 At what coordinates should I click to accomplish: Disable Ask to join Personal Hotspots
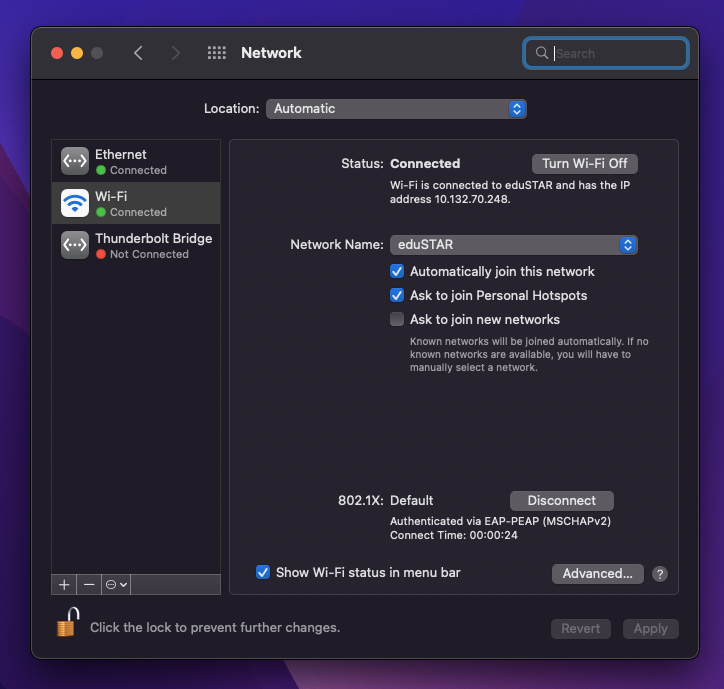click(x=397, y=296)
